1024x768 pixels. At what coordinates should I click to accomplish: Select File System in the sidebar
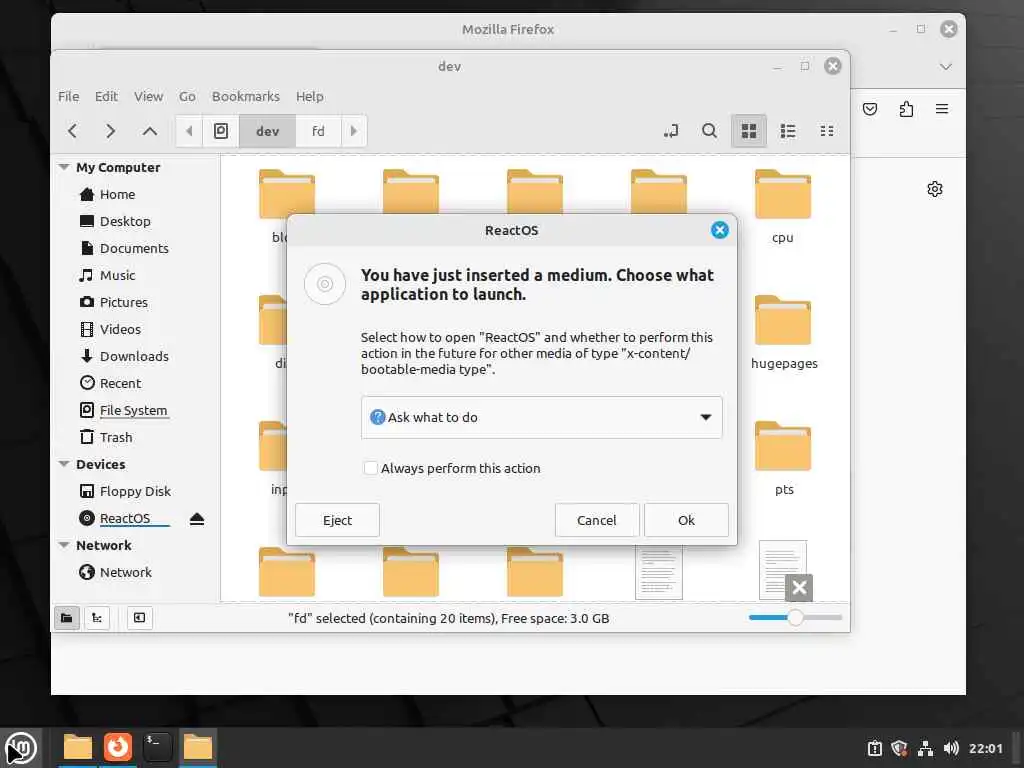133,410
